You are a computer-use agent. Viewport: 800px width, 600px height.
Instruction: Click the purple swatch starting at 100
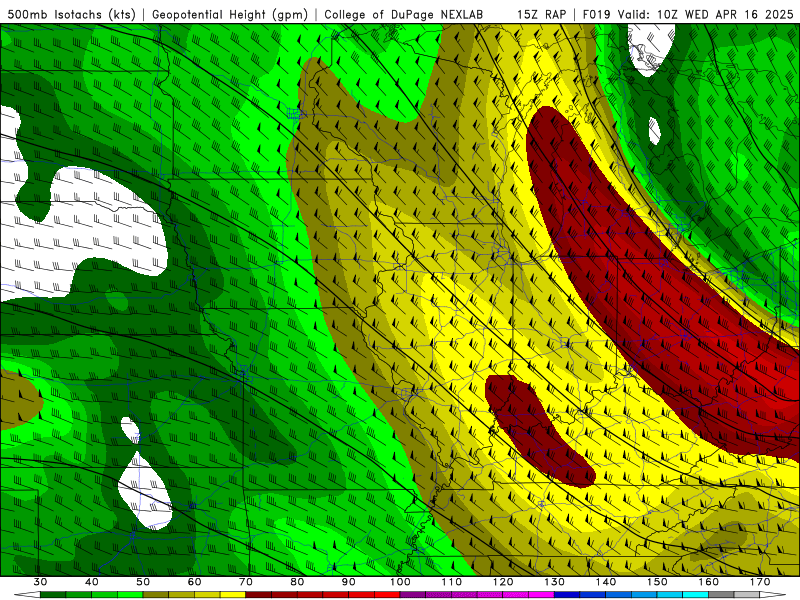pos(413,595)
